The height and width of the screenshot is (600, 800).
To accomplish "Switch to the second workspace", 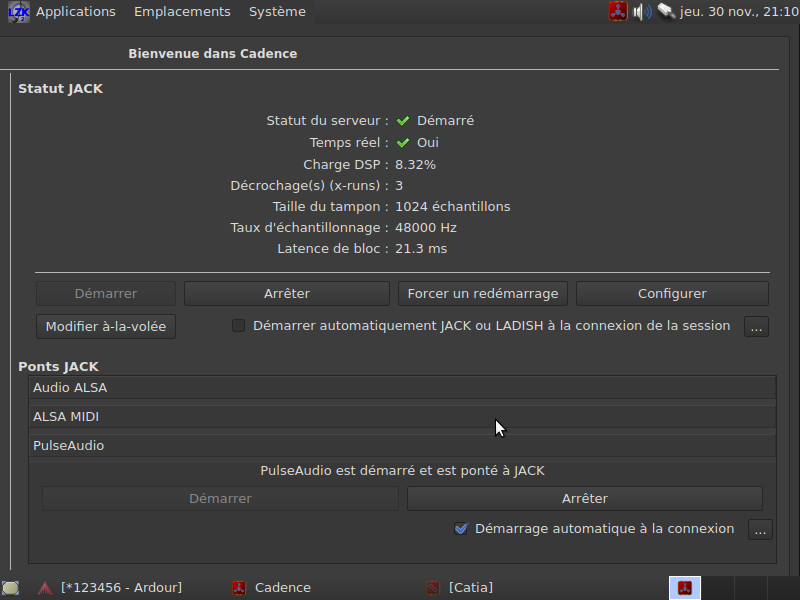I will [x=718, y=588].
